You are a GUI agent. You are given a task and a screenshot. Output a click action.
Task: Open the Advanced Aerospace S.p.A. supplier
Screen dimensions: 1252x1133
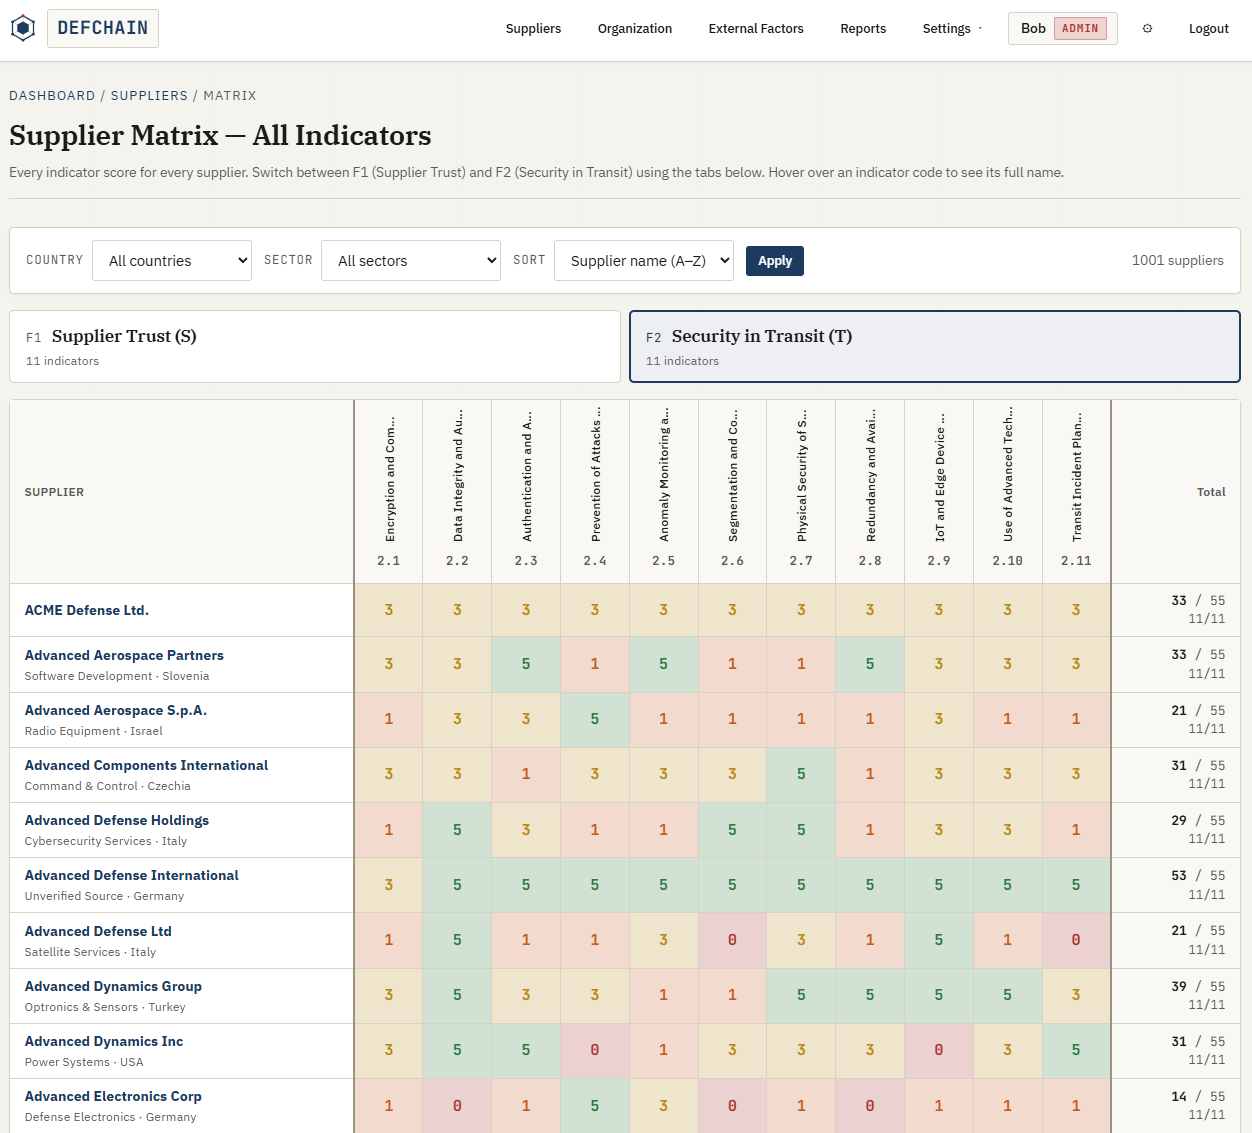click(x=116, y=710)
